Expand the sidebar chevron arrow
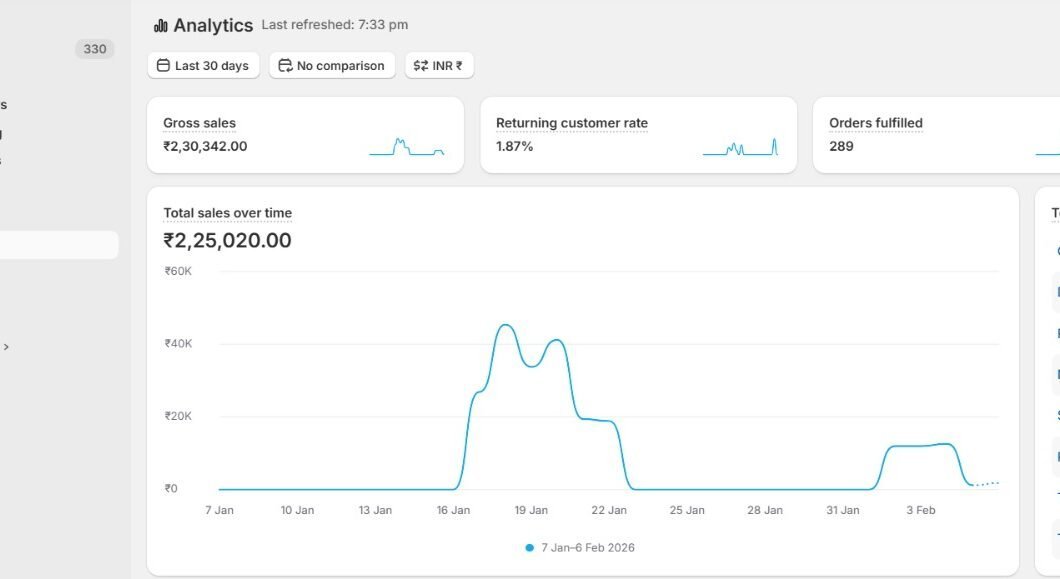This screenshot has height=579, width=1060. point(6,347)
